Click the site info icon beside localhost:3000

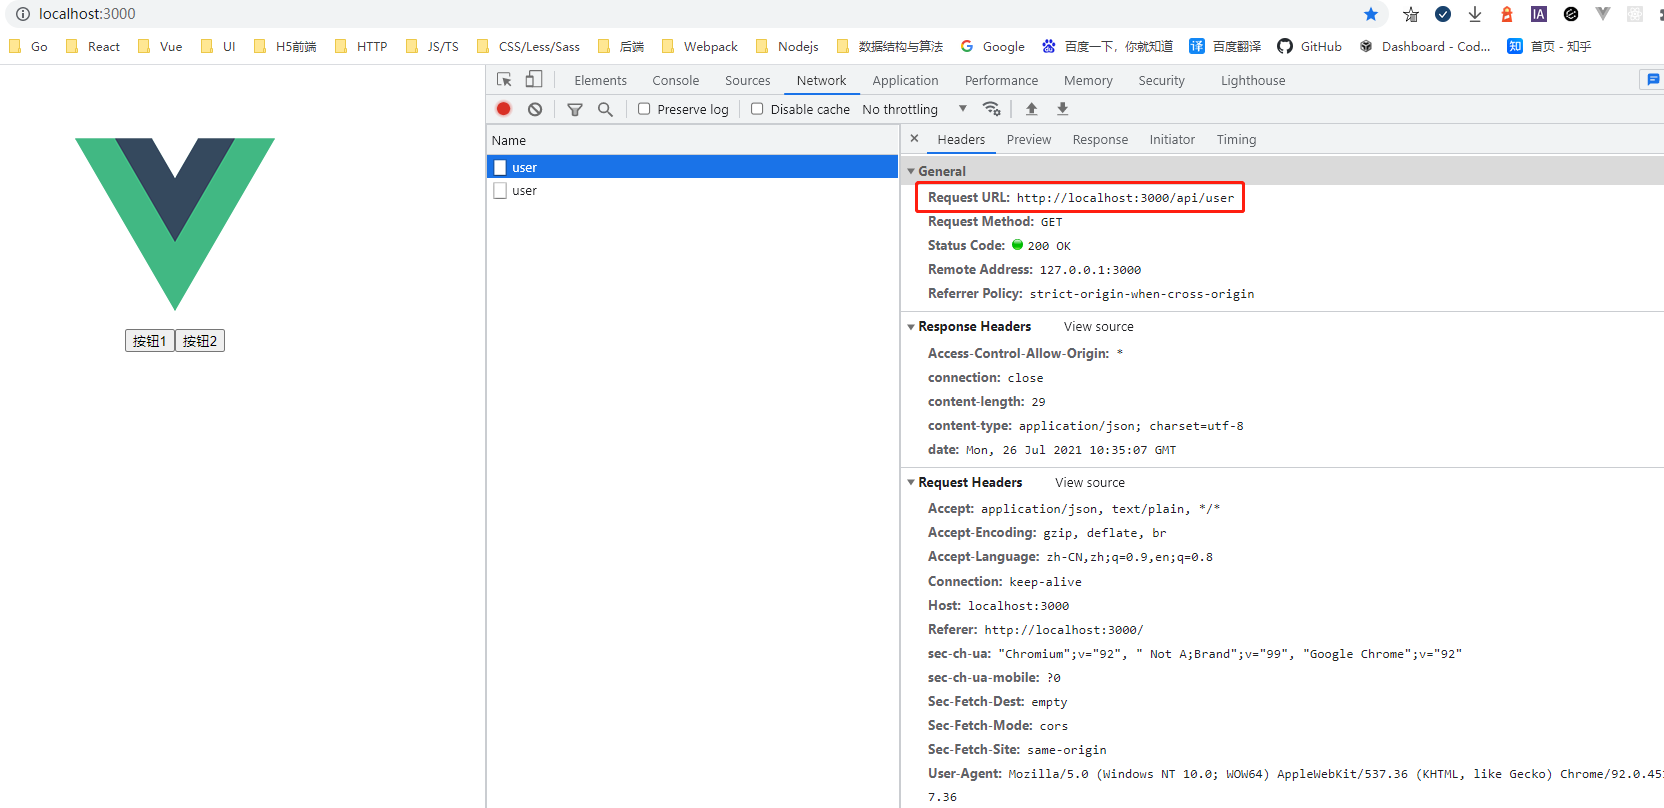pos(22,14)
